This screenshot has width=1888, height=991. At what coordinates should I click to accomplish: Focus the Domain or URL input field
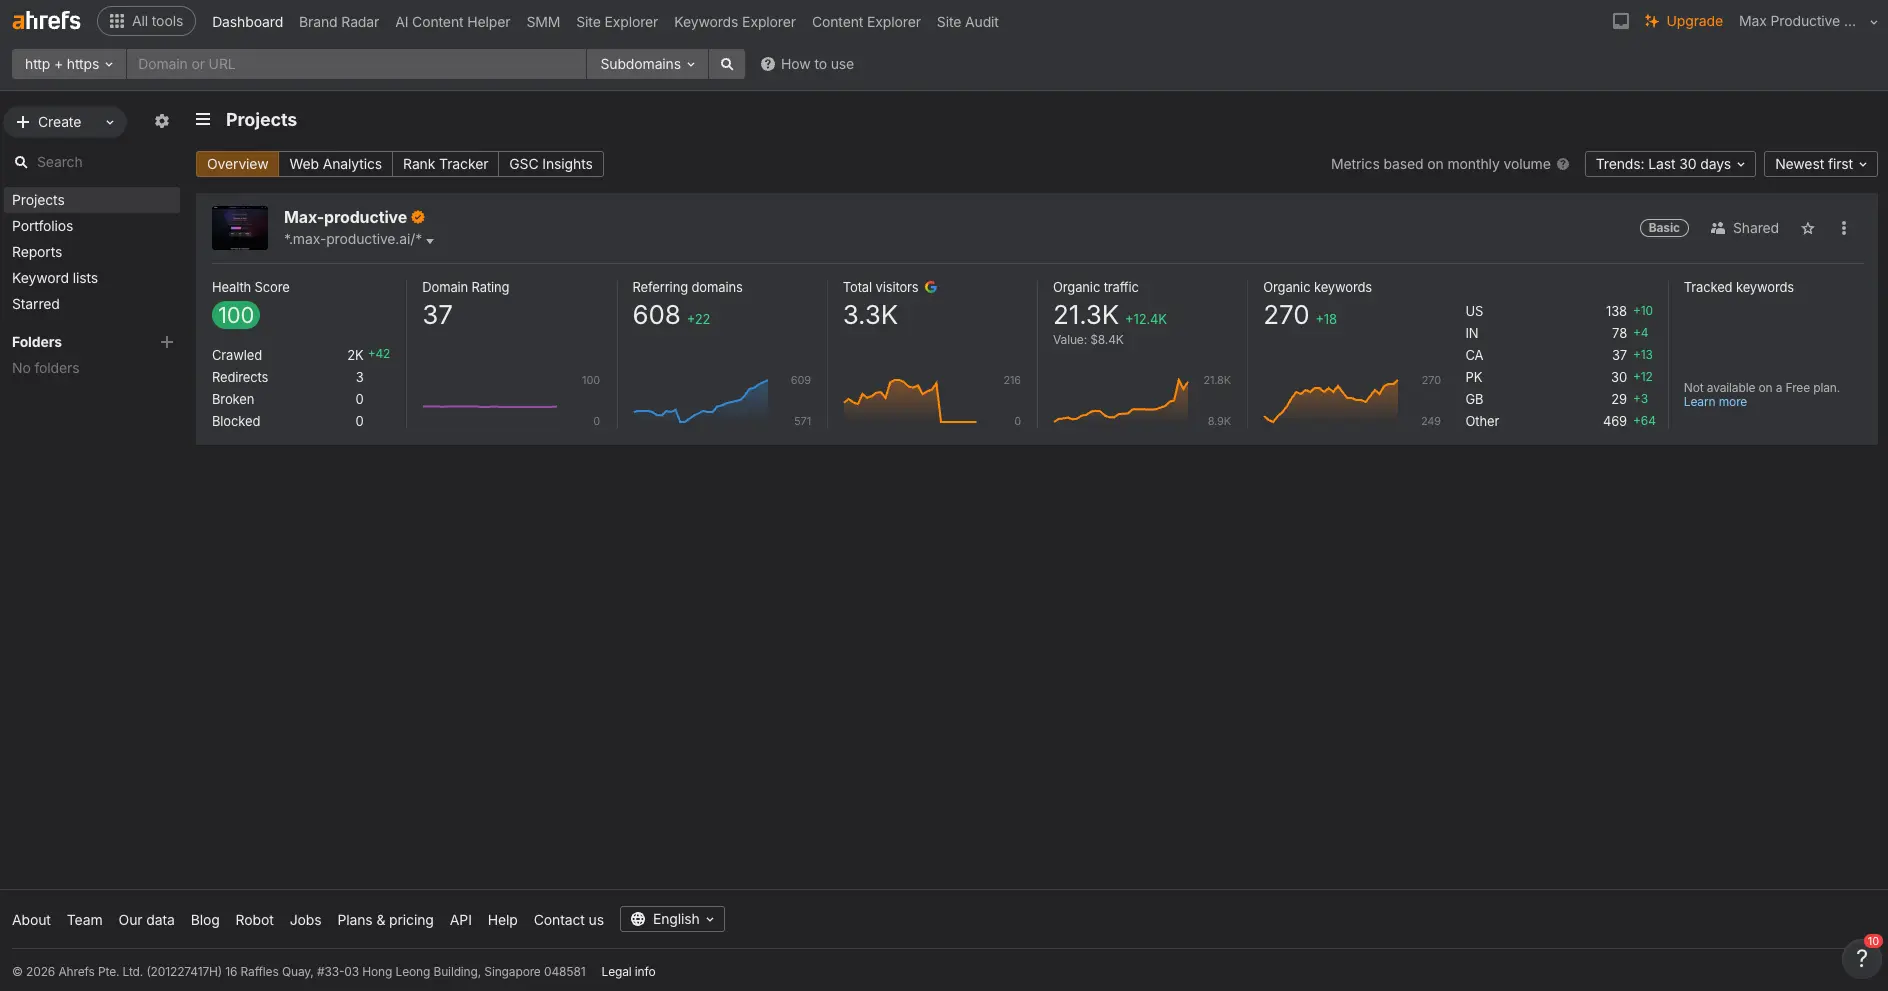click(x=356, y=64)
